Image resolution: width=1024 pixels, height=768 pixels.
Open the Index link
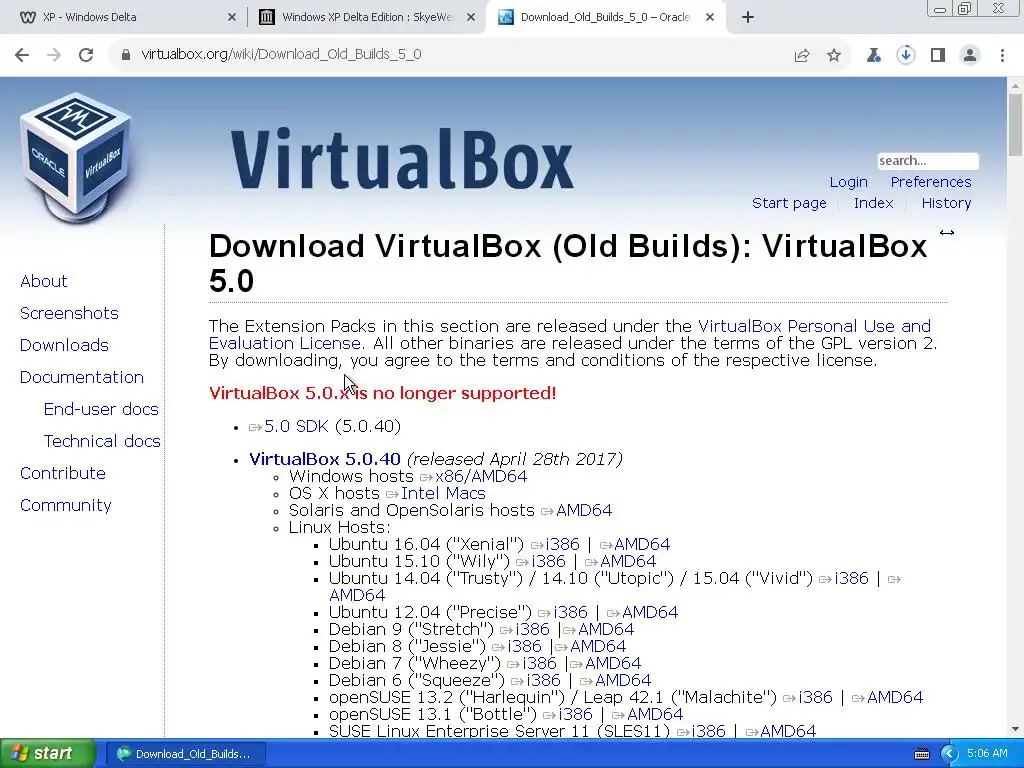click(x=873, y=203)
